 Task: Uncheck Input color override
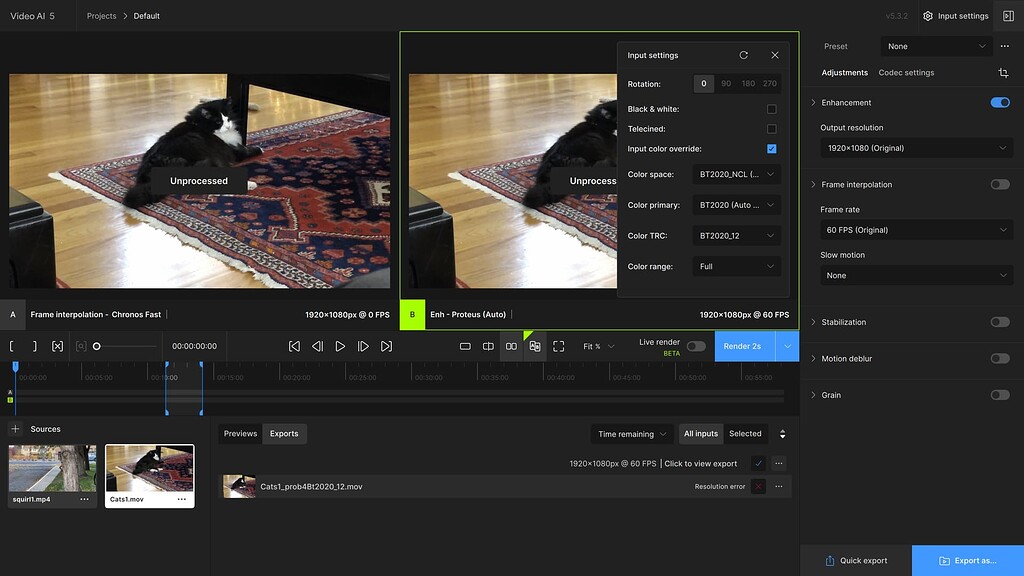coord(771,149)
